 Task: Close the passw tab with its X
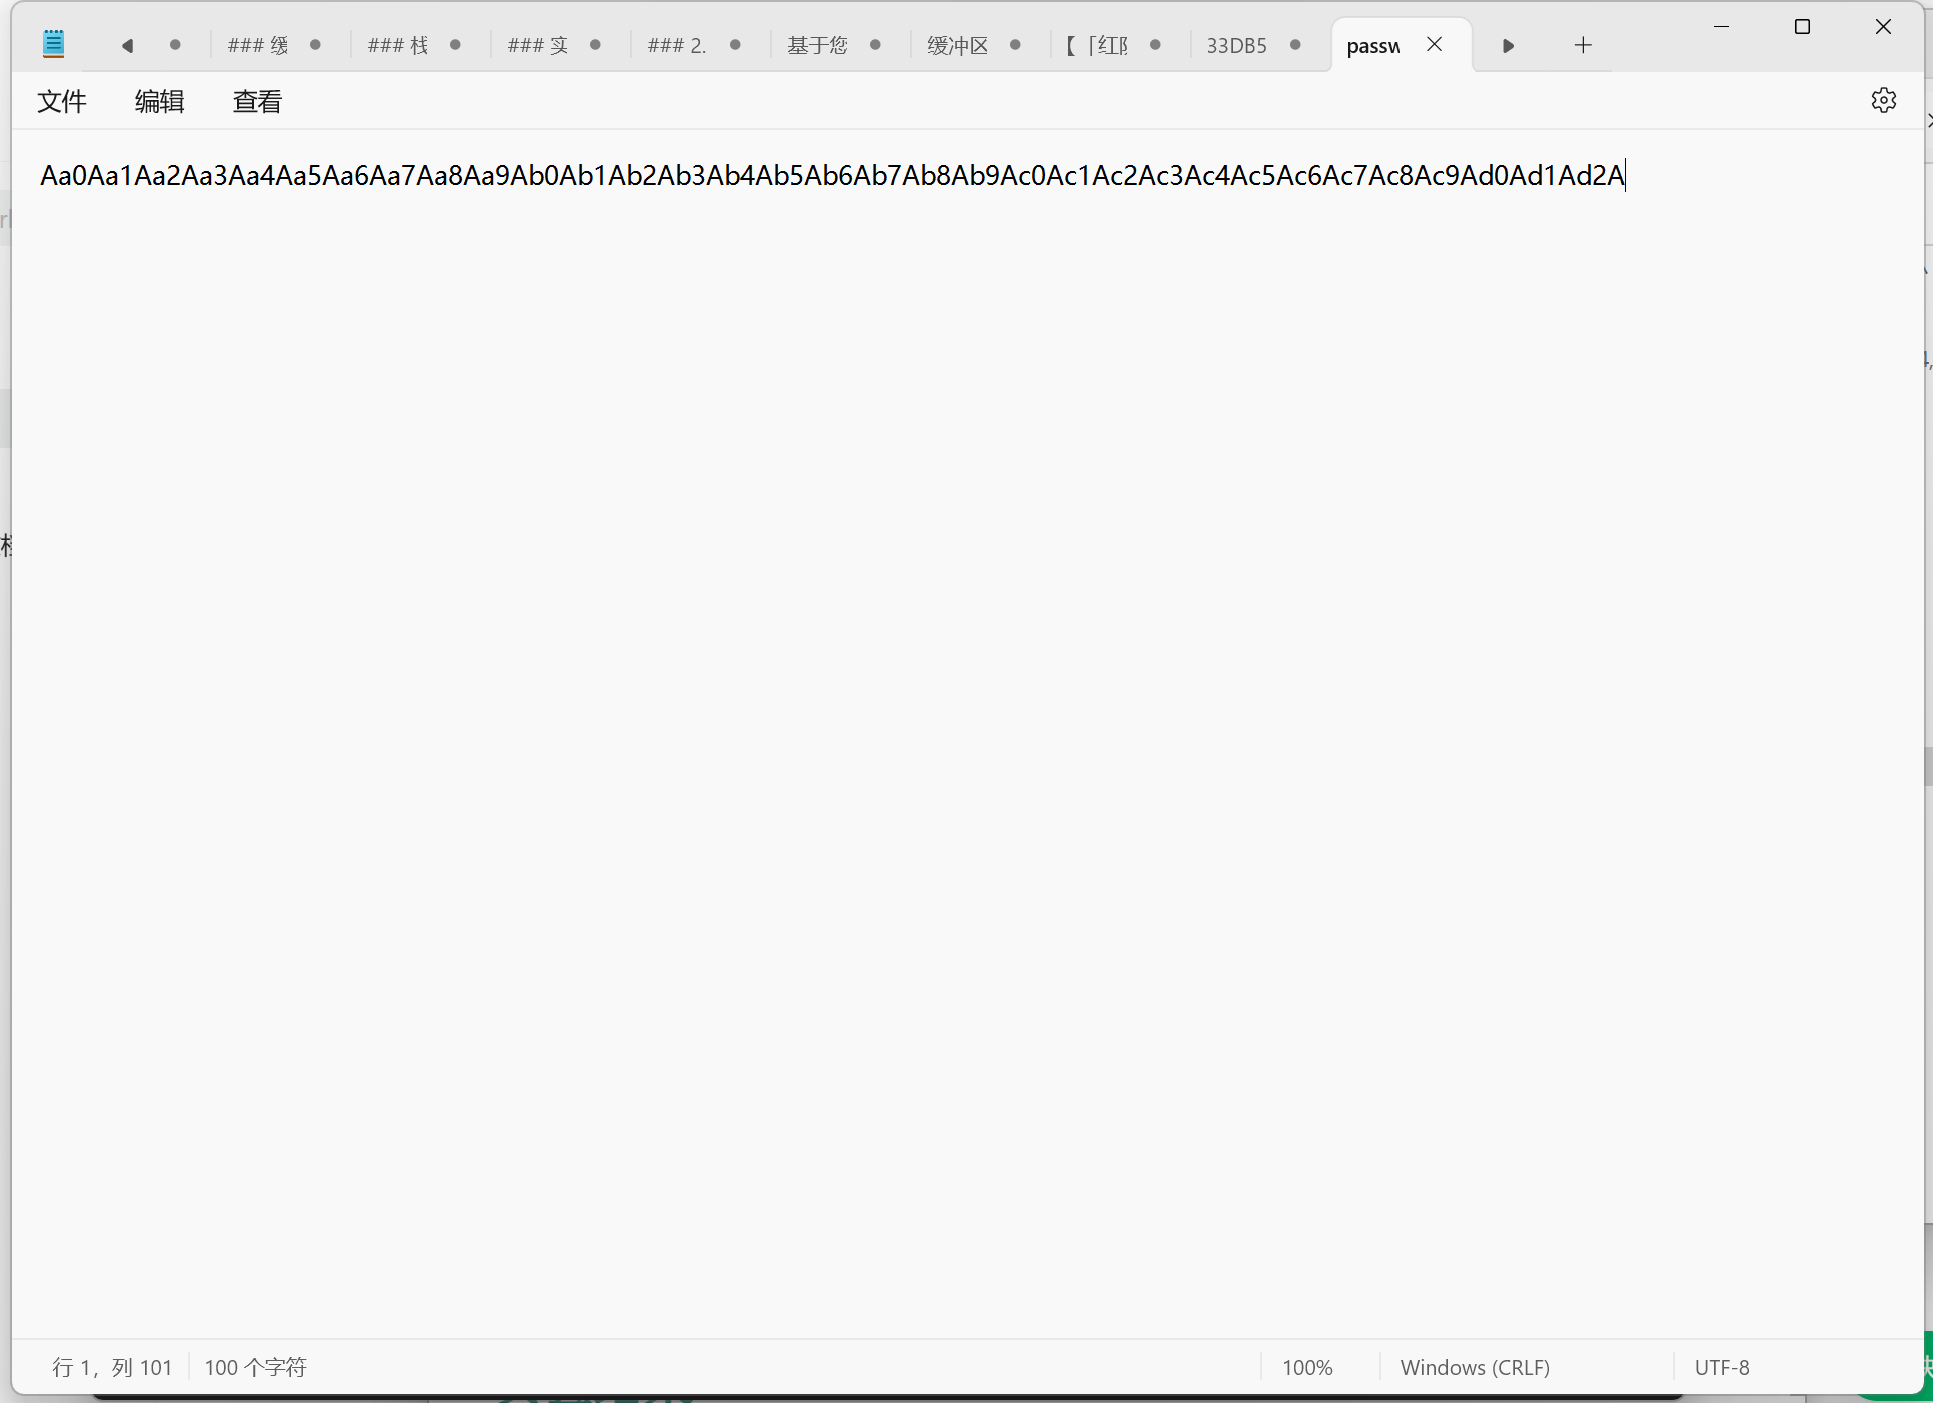1434,44
